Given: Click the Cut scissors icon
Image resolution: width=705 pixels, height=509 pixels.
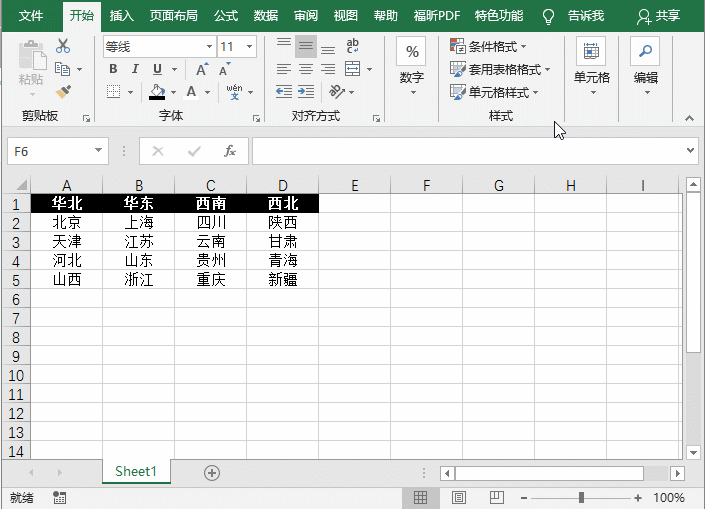Looking at the screenshot, I should pyautogui.click(x=63, y=46).
